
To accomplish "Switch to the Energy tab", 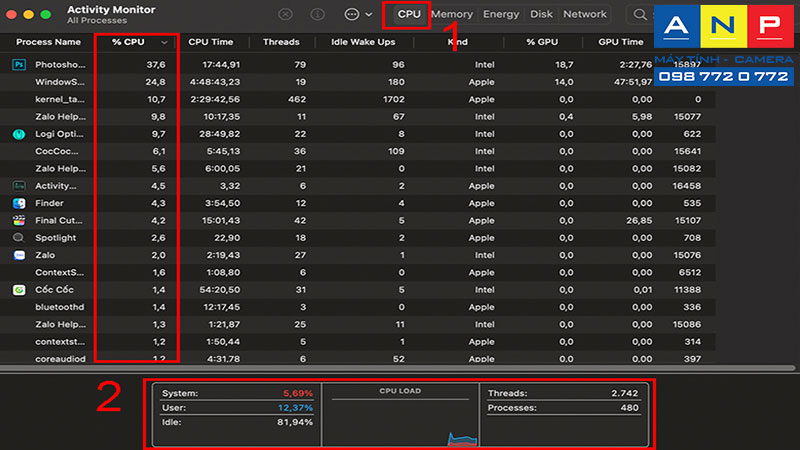I will (x=501, y=14).
